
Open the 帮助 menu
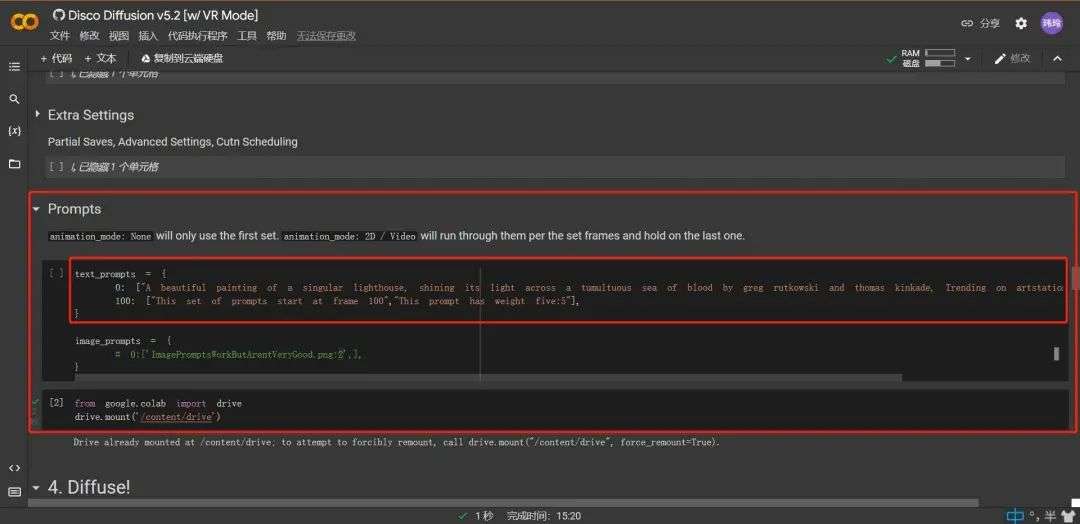point(276,36)
